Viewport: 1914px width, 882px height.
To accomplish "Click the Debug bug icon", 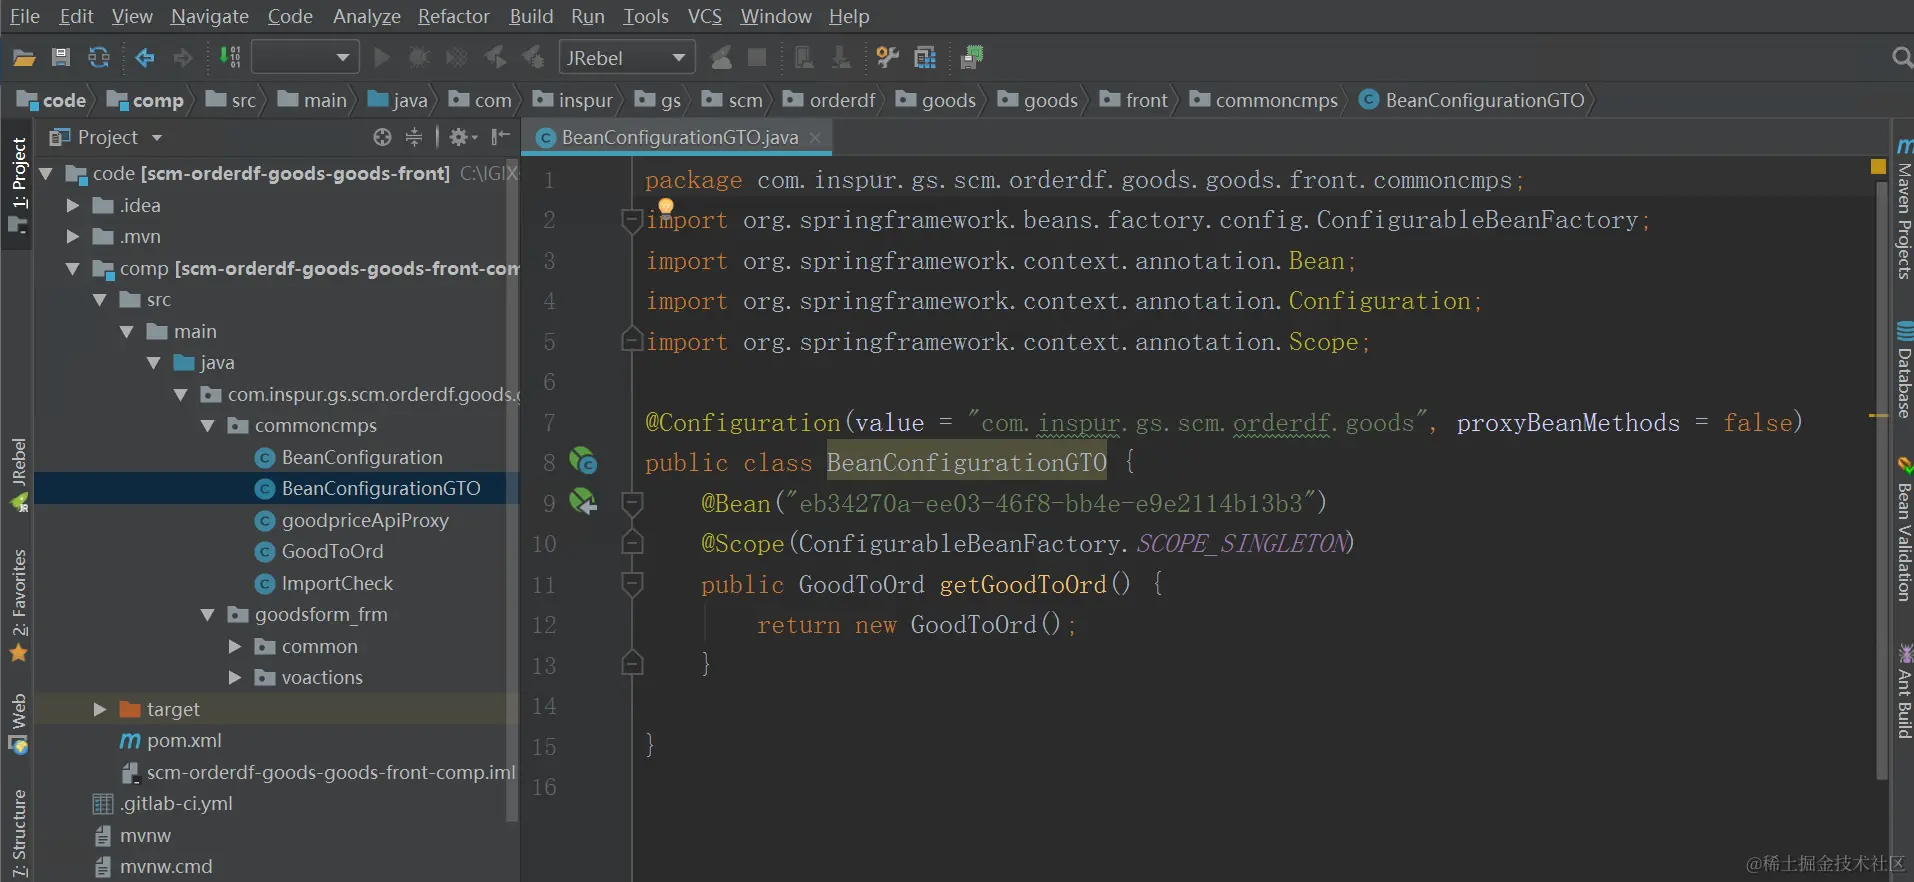I will click(x=419, y=58).
